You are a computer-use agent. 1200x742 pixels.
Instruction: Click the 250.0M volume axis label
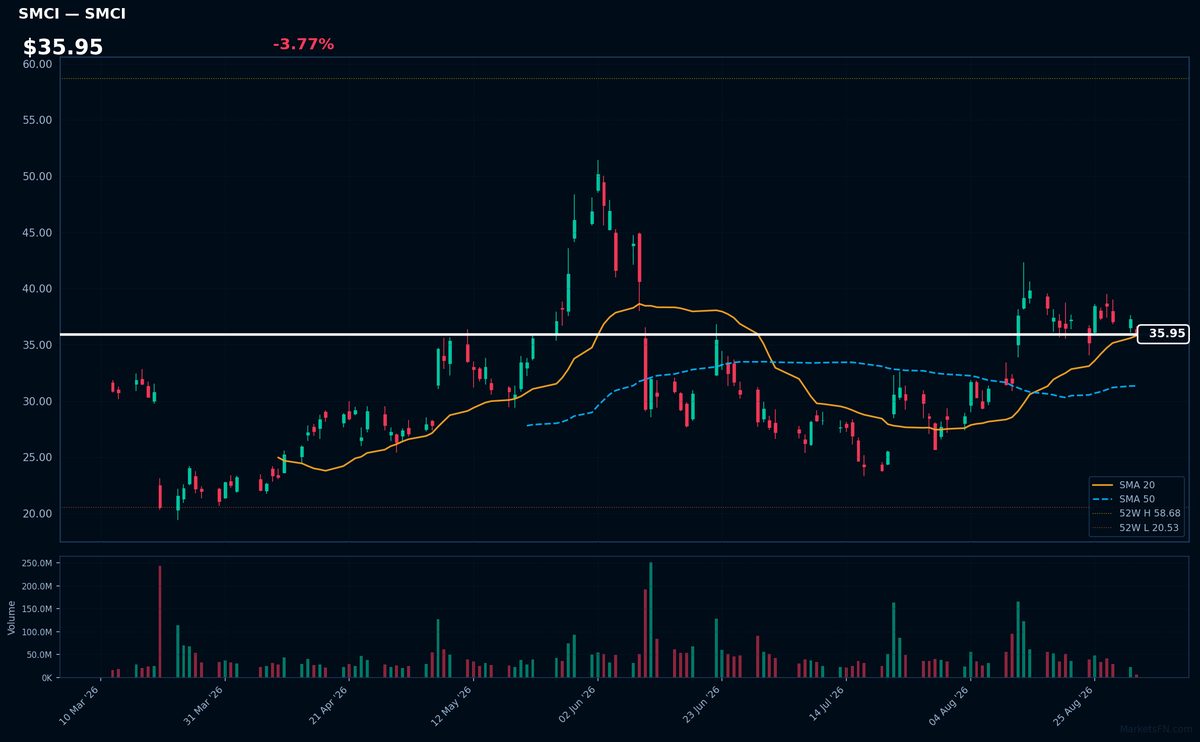click(37, 564)
